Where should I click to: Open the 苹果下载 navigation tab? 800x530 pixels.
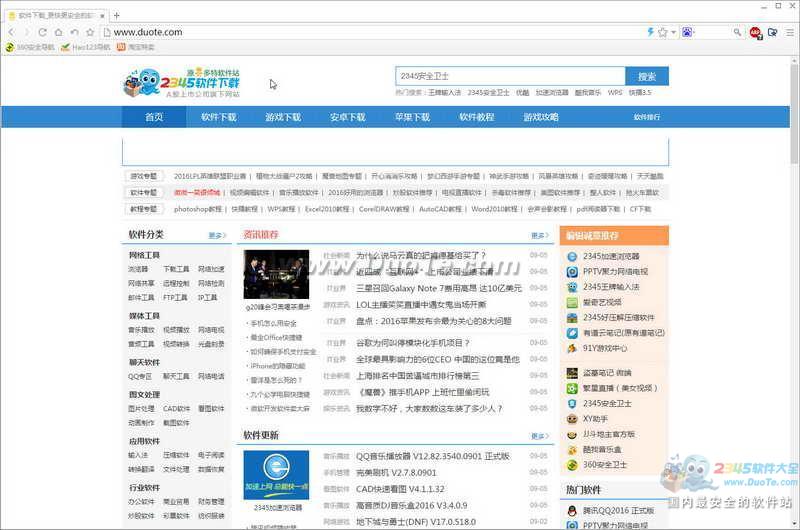pos(412,117)
